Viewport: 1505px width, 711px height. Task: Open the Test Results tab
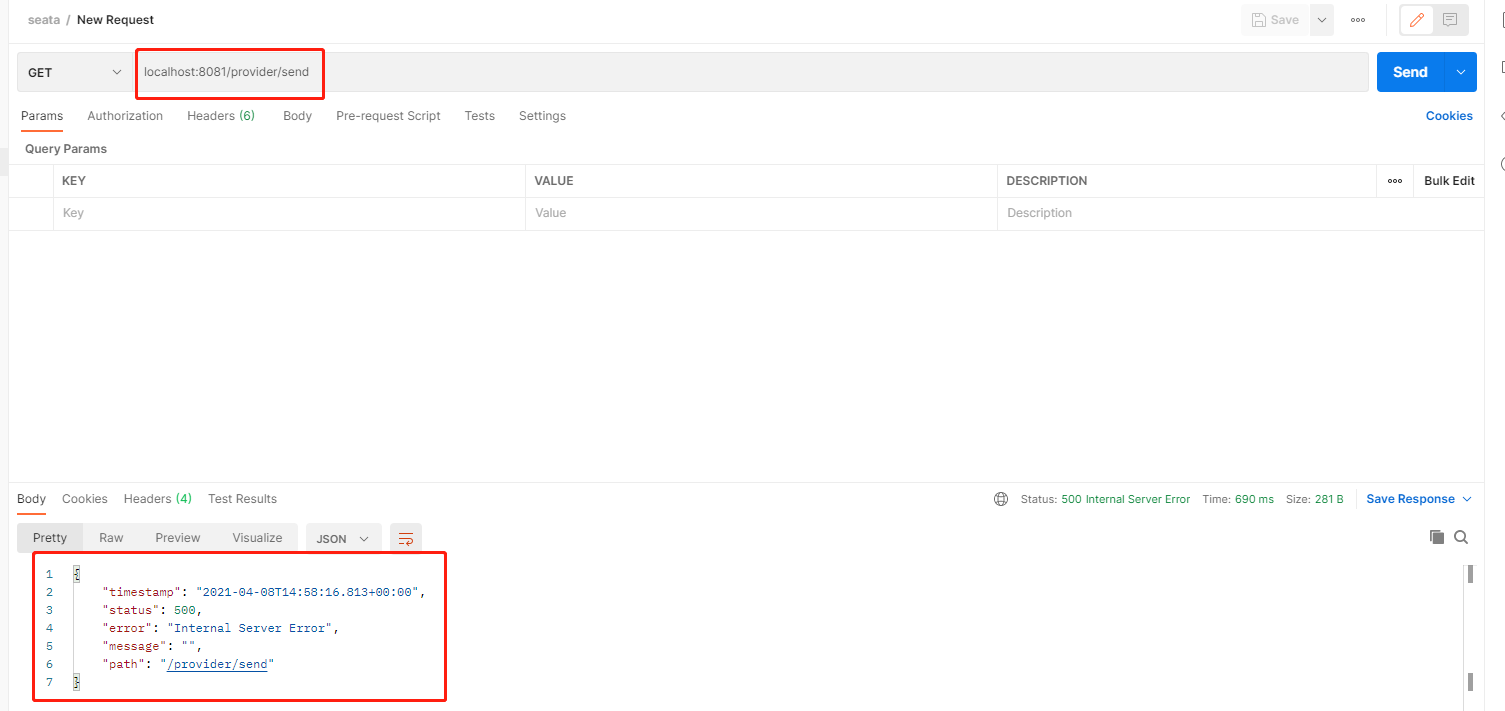(x=242, y=499)
